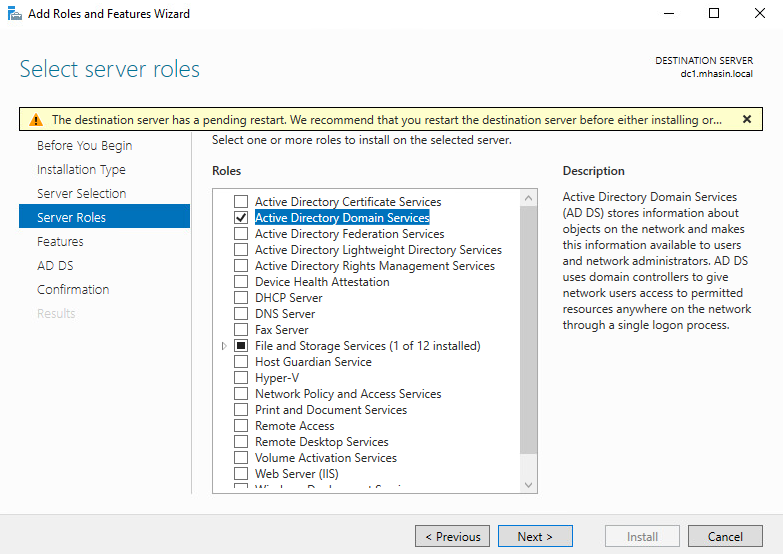783x554 pixels.
Task: Check the Hyper-V role
Action: [241, 377]
